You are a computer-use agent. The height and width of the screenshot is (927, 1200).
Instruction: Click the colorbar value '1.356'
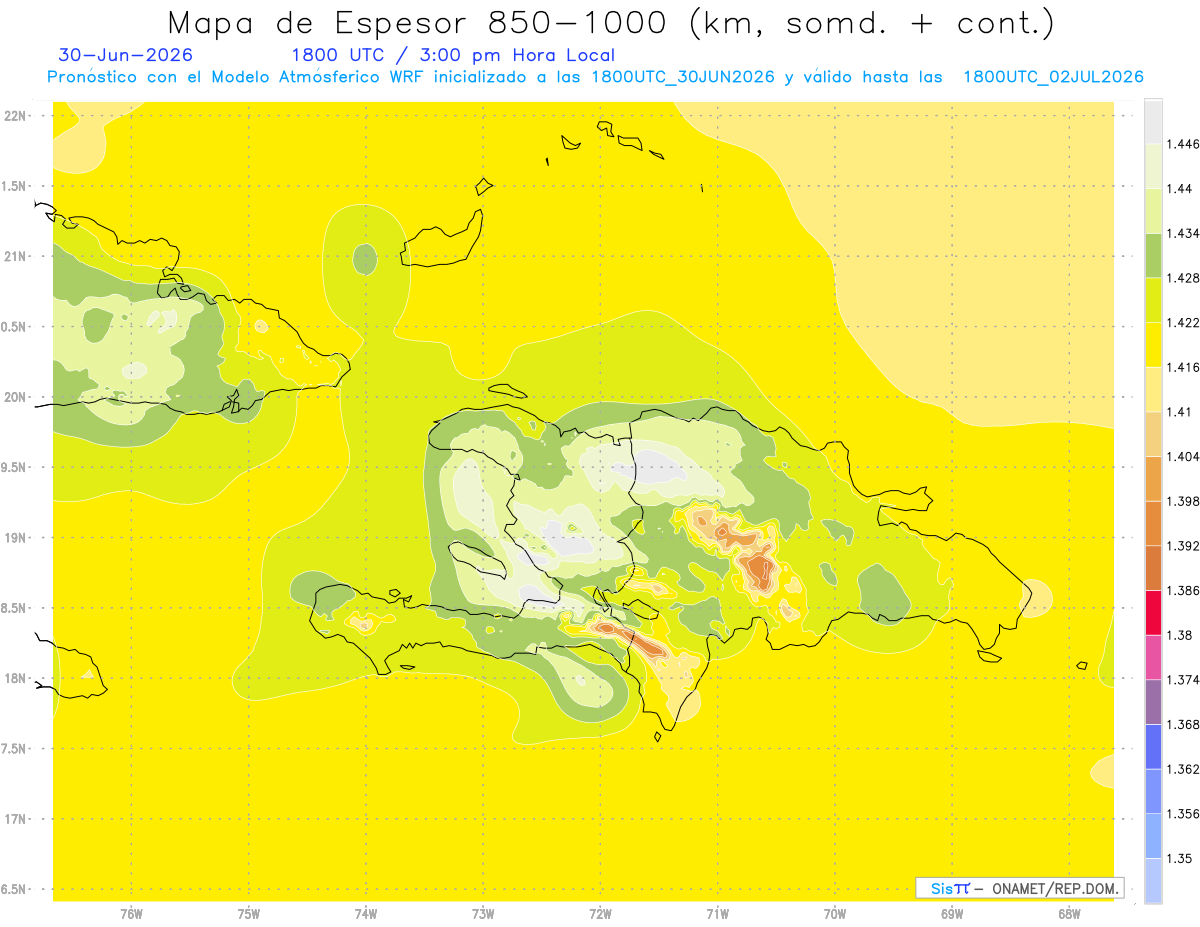coord(1185,815)
